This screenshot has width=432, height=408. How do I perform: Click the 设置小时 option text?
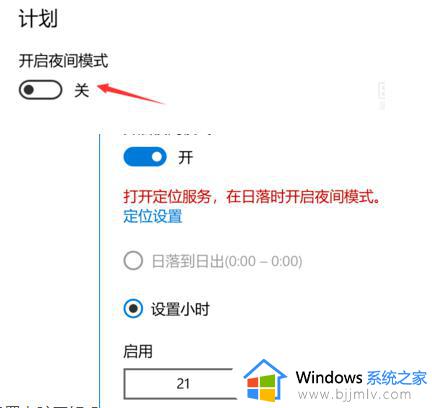coord(180,309)
